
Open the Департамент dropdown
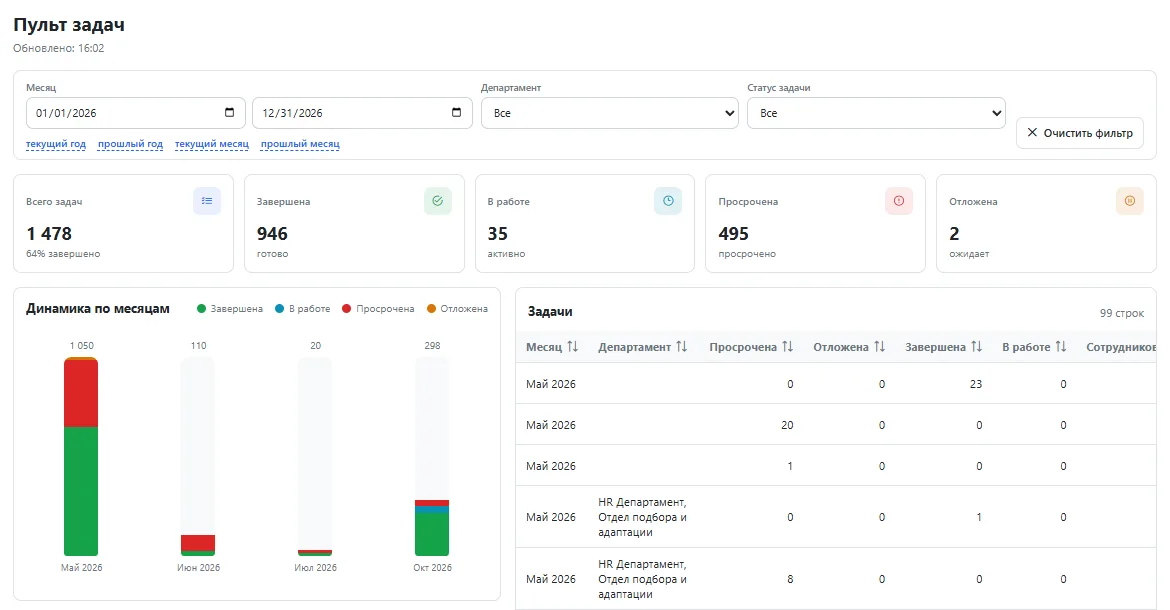(610, 113)
